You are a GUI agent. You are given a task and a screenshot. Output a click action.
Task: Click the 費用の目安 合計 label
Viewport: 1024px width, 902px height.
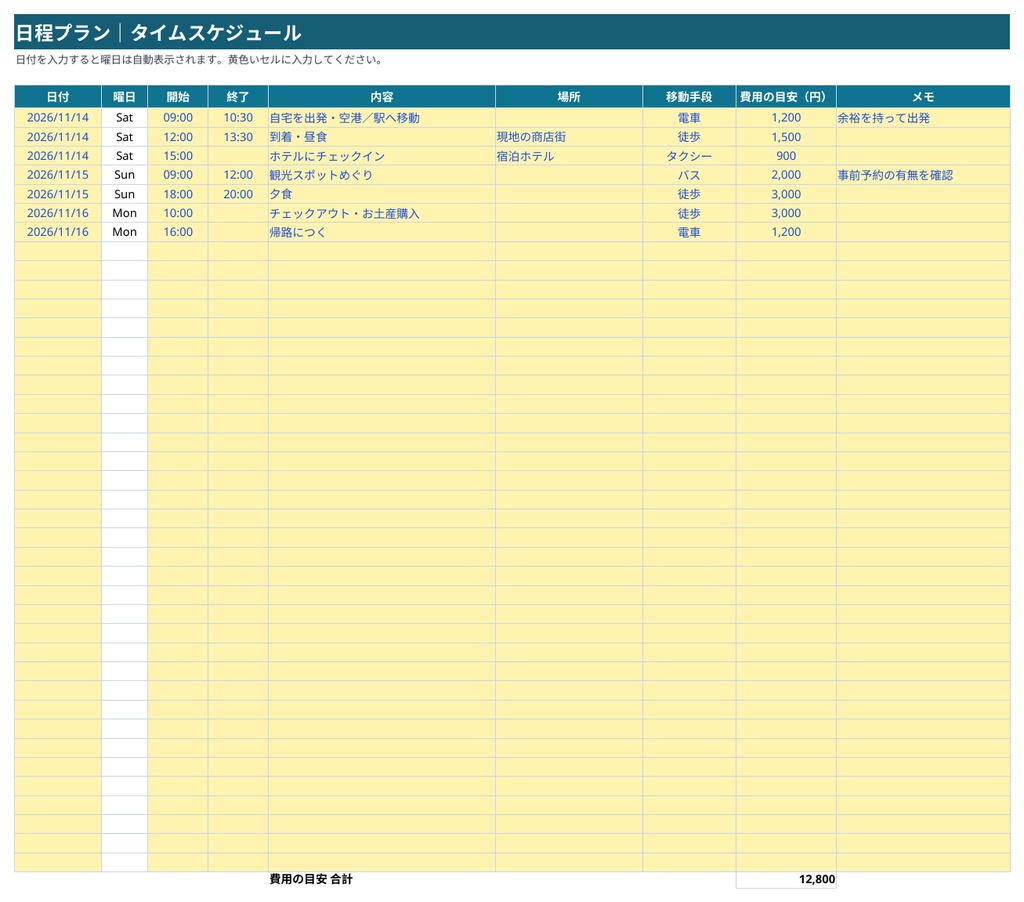click(x=311, y=879)
